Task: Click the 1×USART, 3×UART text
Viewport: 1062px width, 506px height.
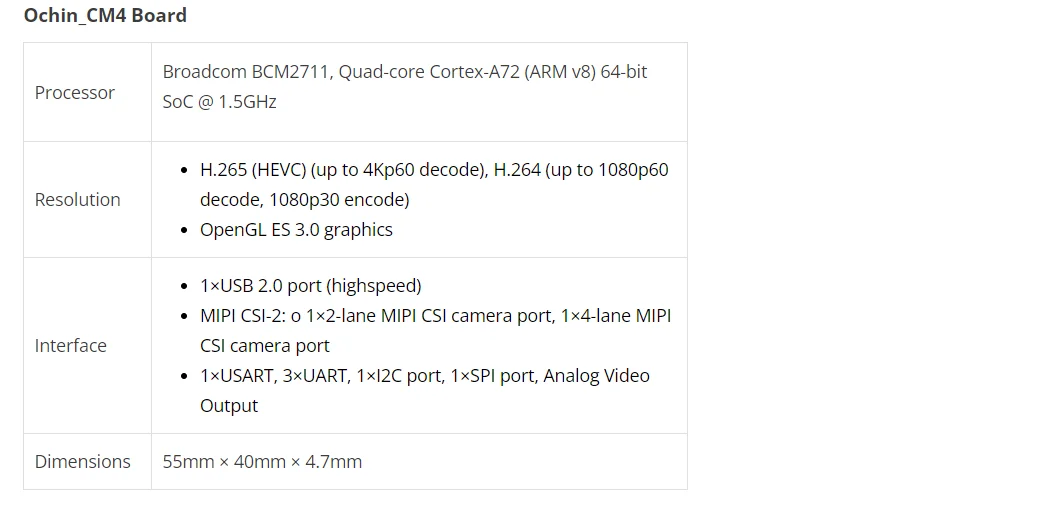Action: 273,375
